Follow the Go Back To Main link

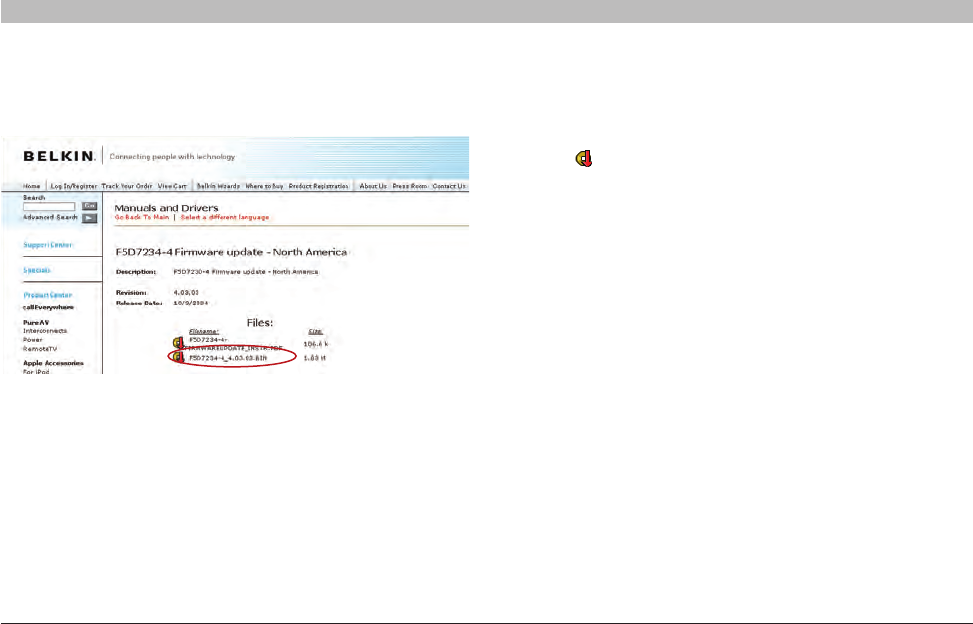(x=142, y=218)
